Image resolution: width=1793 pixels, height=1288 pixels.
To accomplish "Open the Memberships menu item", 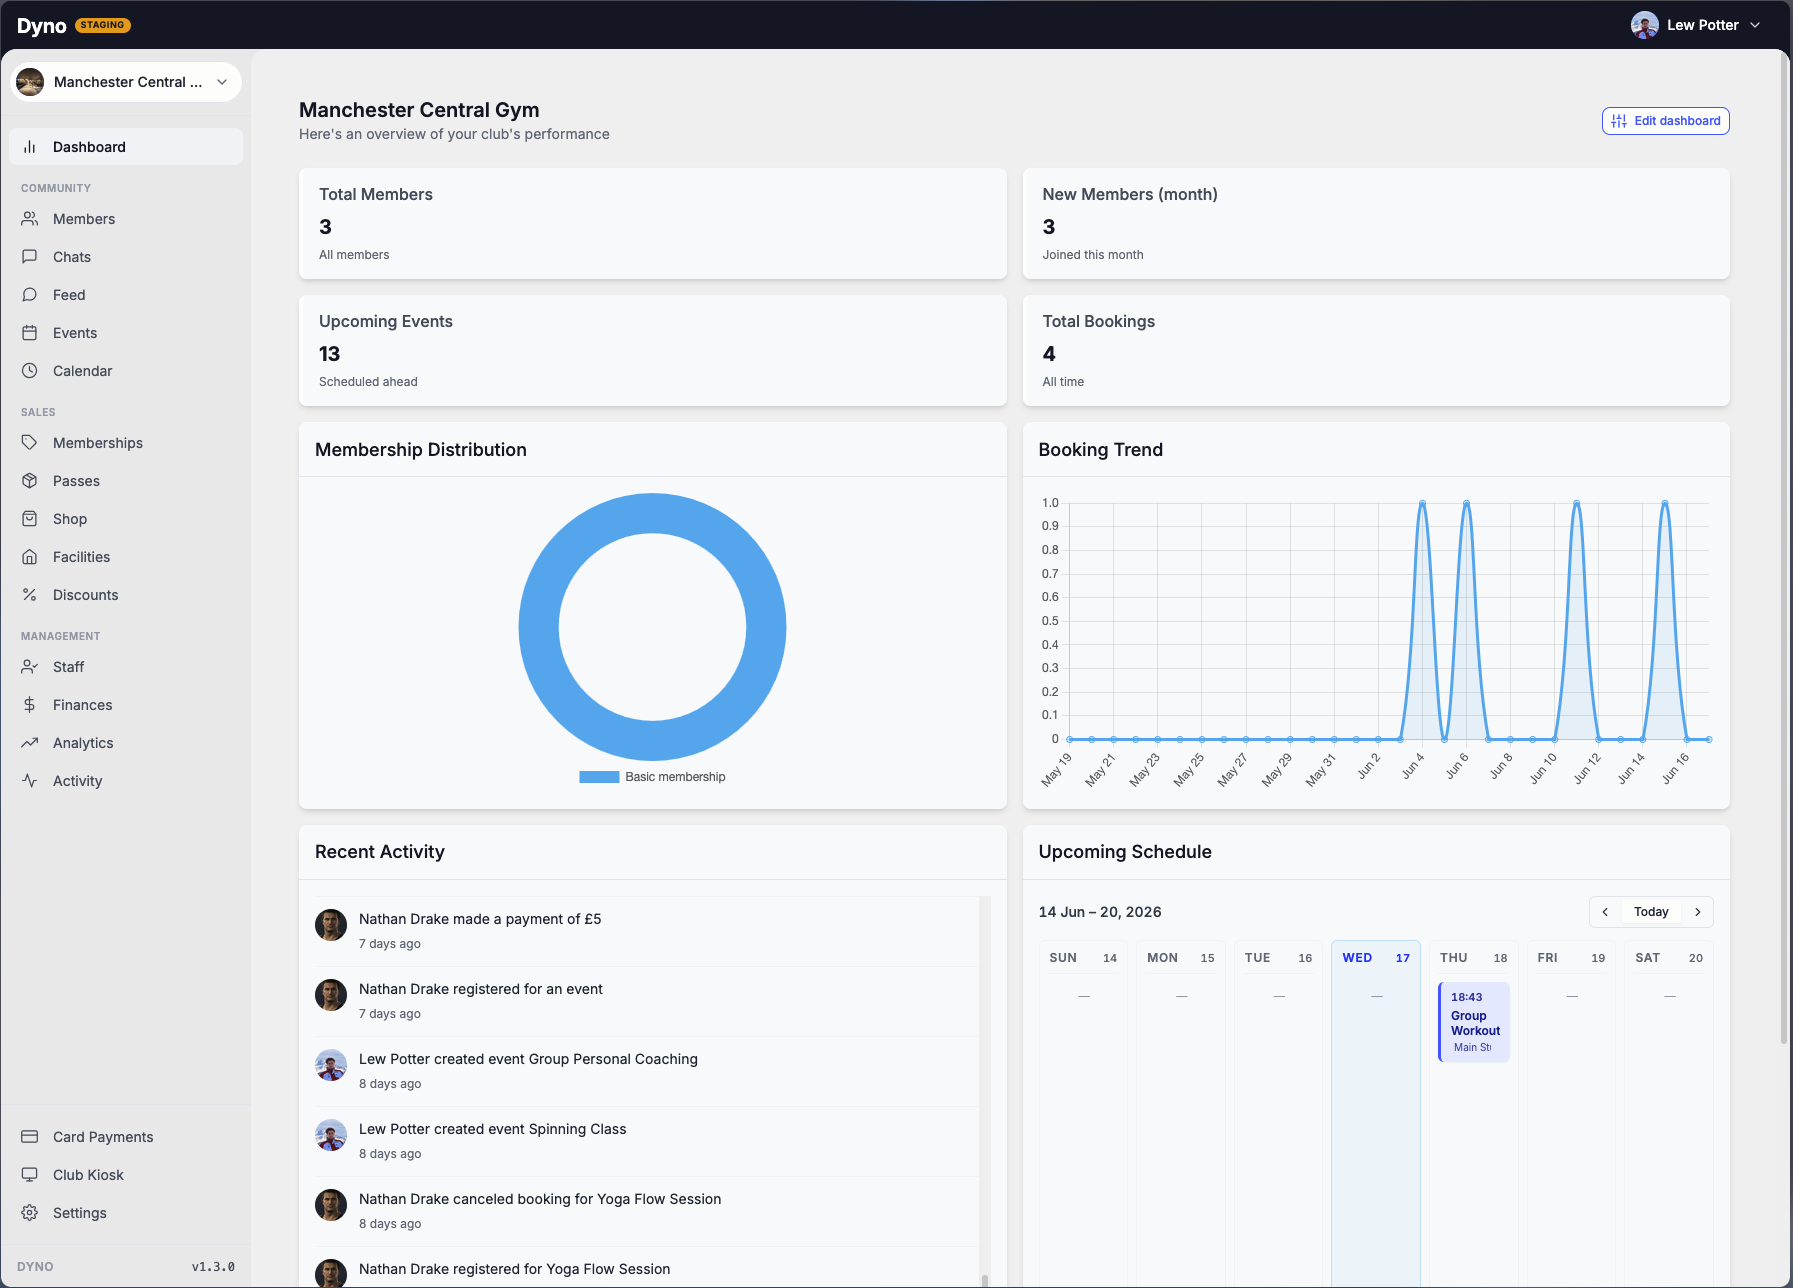I will [x=126, y=443].
